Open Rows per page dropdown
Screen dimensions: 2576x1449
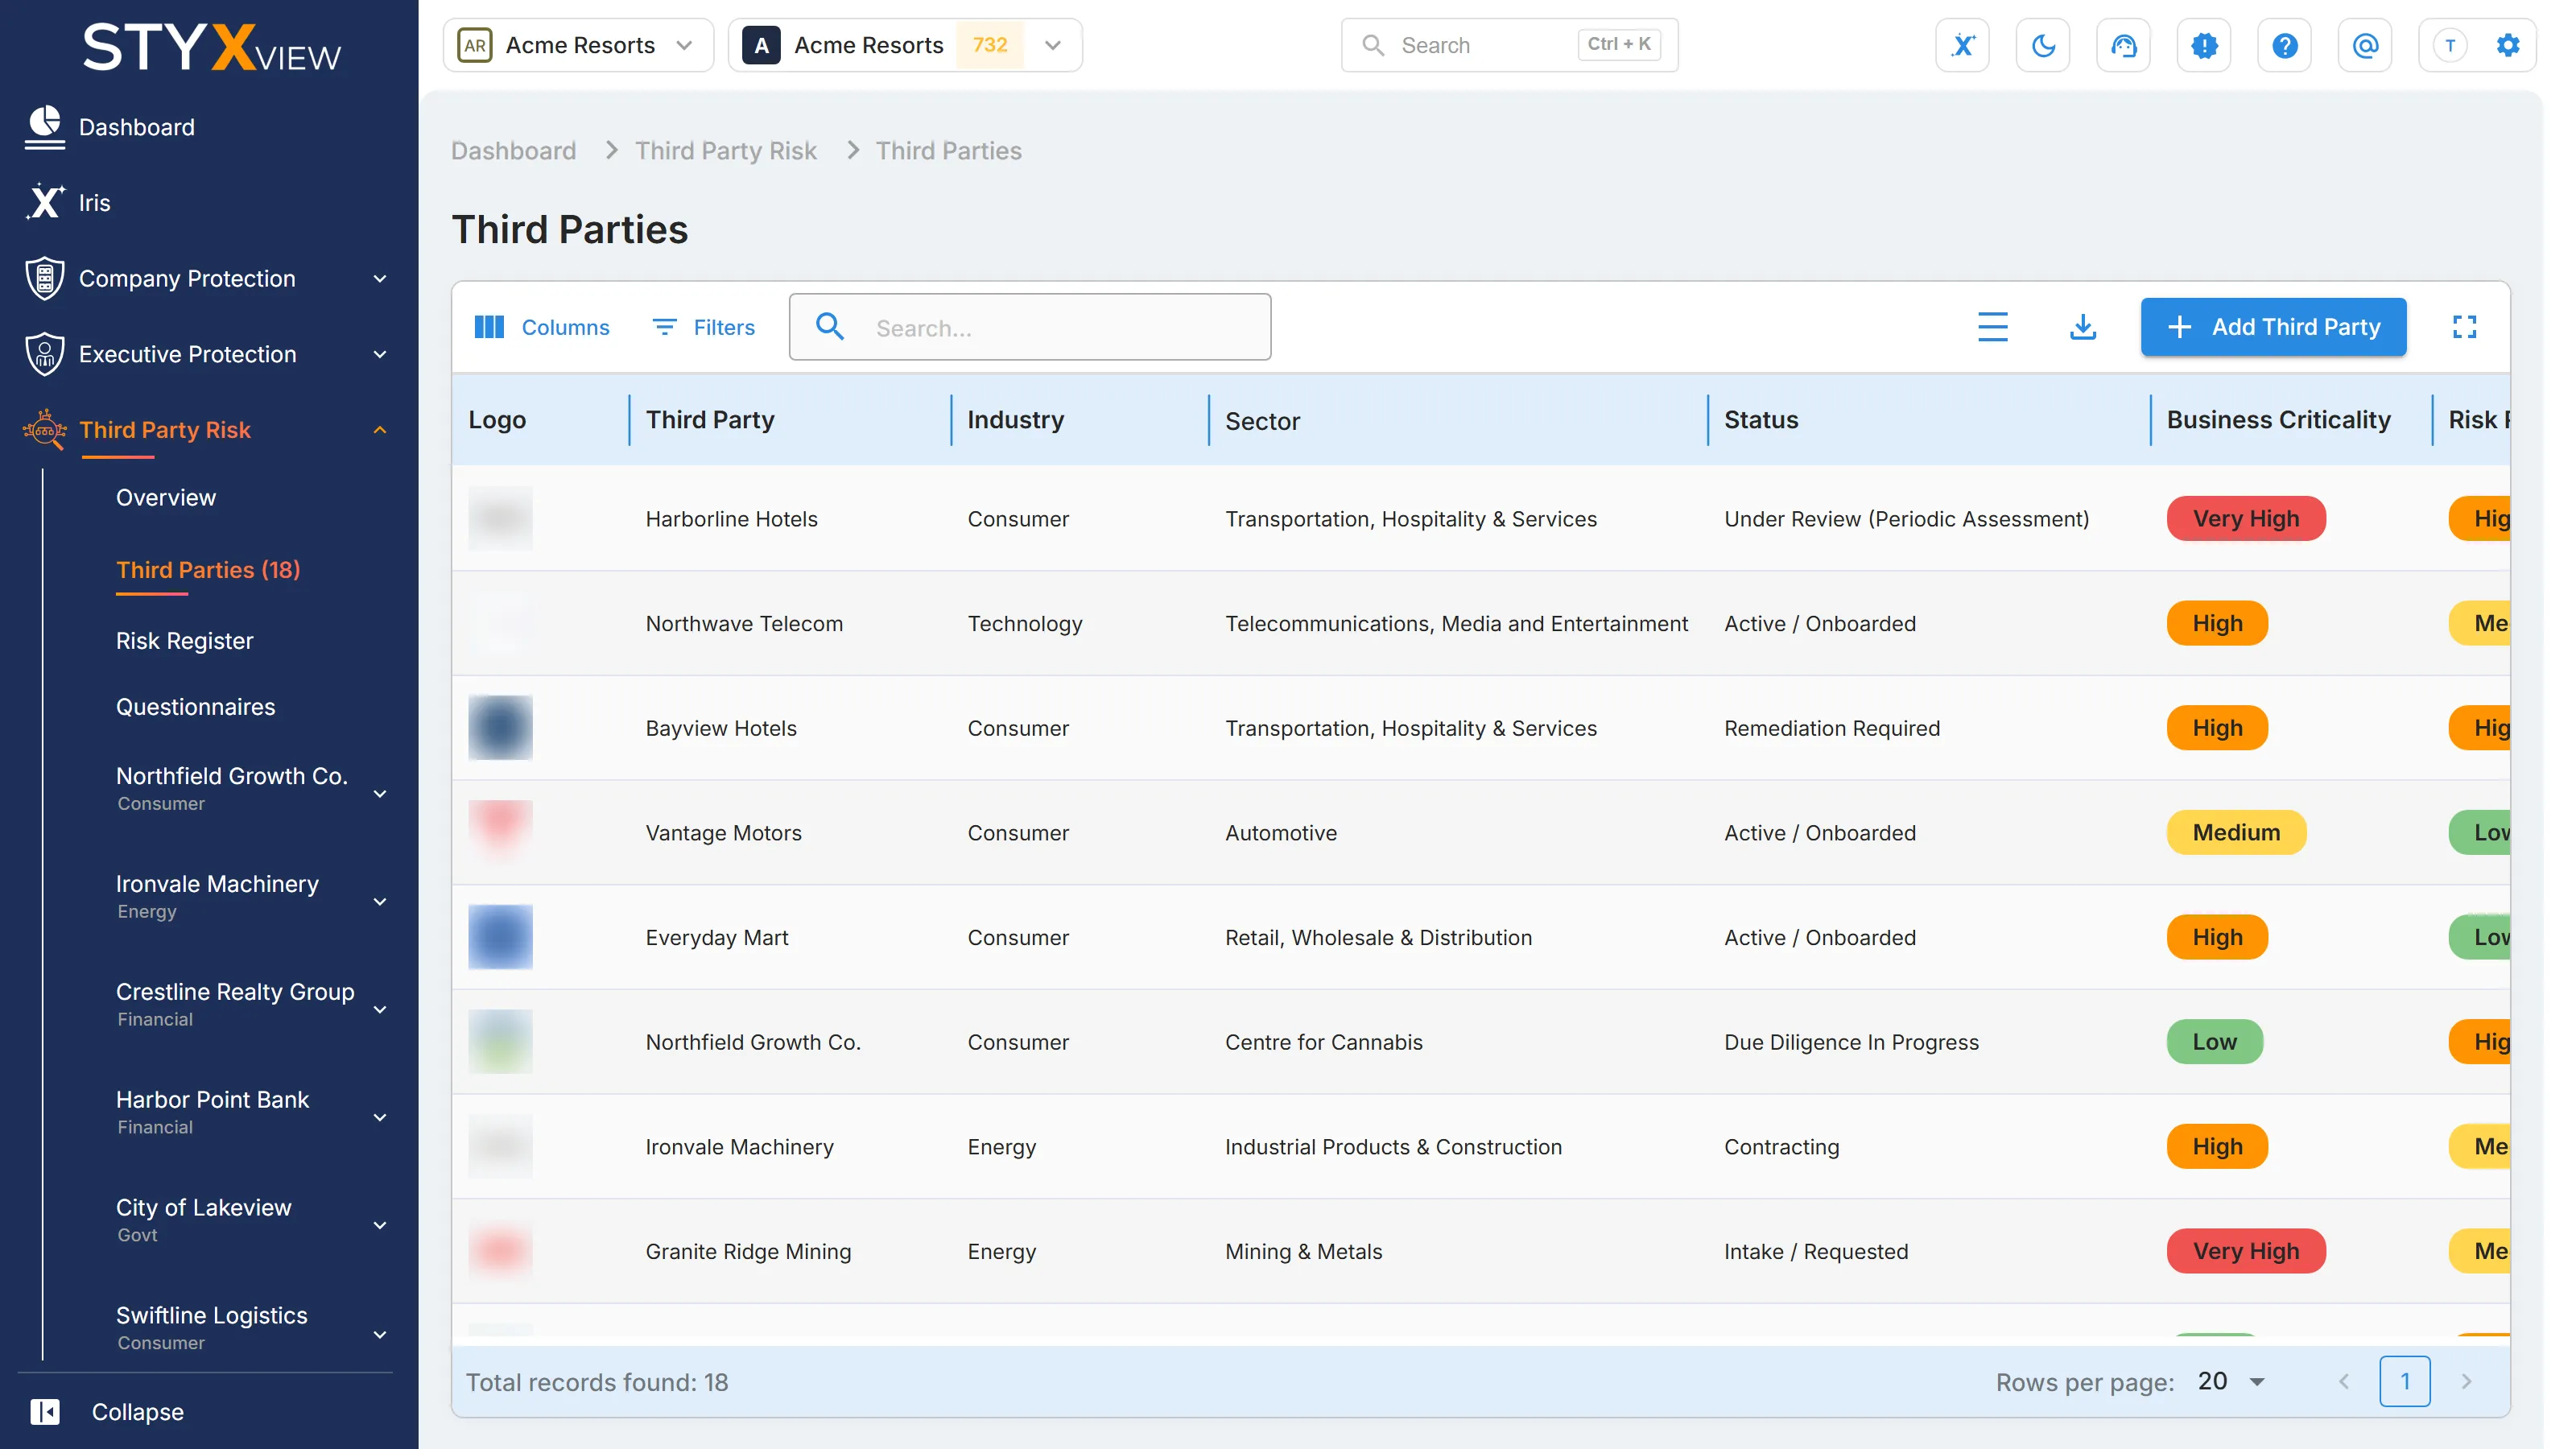tap(2232, 1381)
